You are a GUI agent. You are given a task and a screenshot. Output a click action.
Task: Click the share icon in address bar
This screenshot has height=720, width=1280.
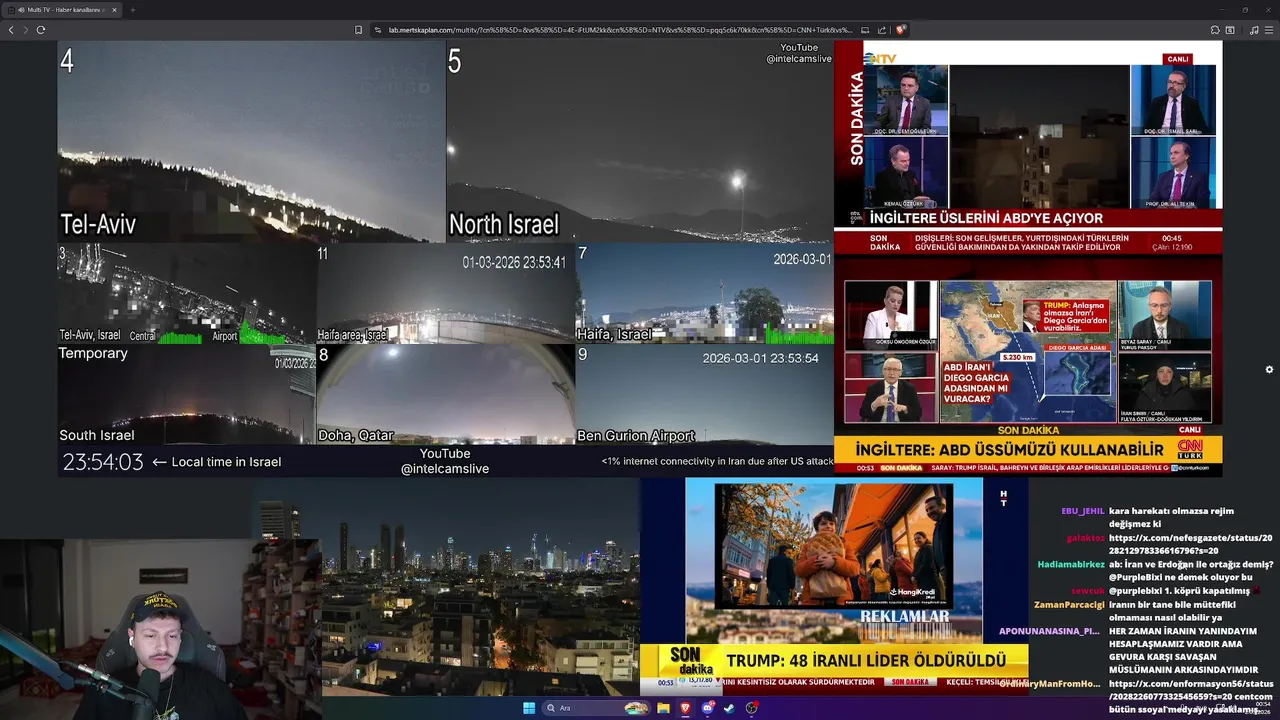coord(883,30)
